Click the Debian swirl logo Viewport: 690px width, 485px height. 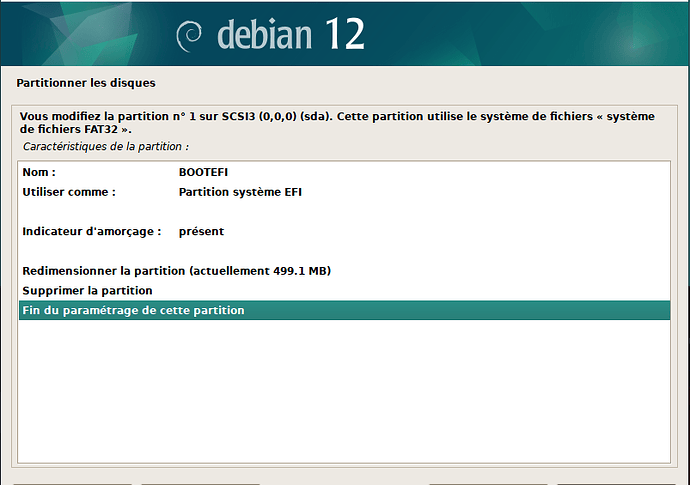(189, 37)
